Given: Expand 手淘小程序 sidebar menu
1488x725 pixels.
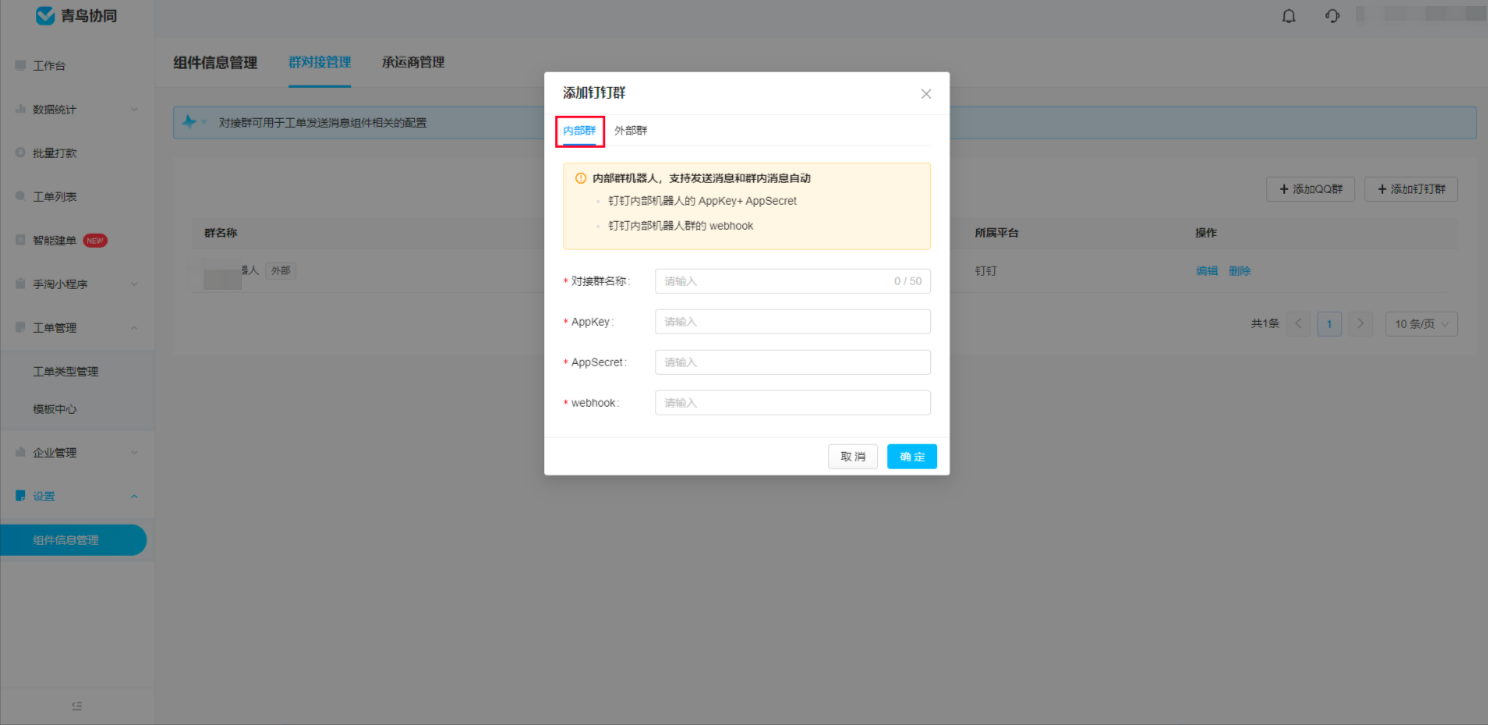Looking at the screenshot, I should 77,284.
